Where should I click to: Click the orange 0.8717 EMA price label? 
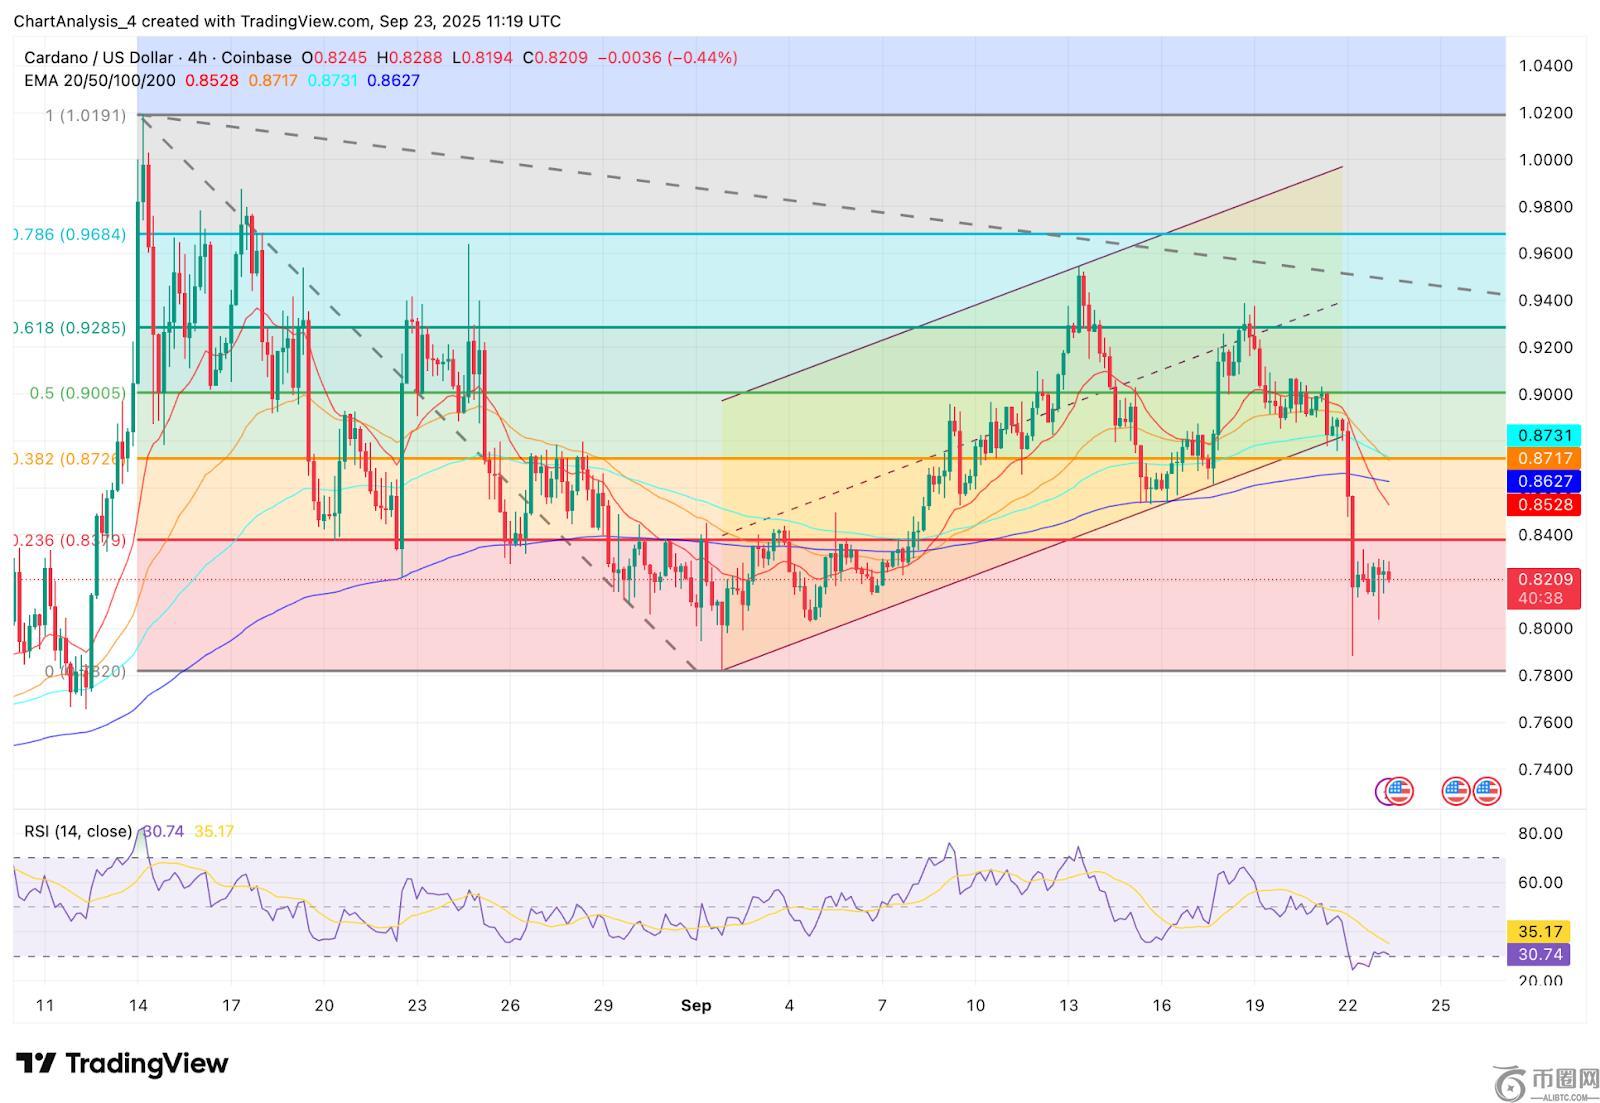[1545, 458]
